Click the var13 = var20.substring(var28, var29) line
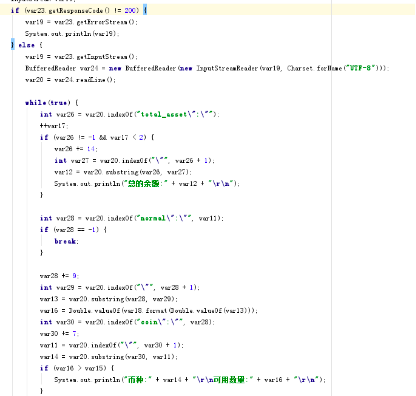416x396 pixels. [x=109, y=299]
